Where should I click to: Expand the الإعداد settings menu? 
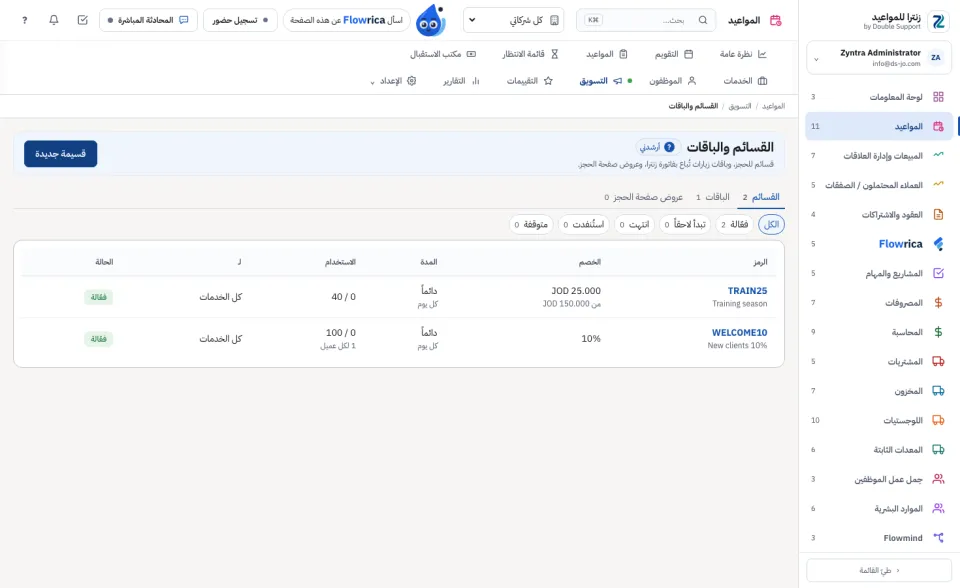tap(393, 81)
